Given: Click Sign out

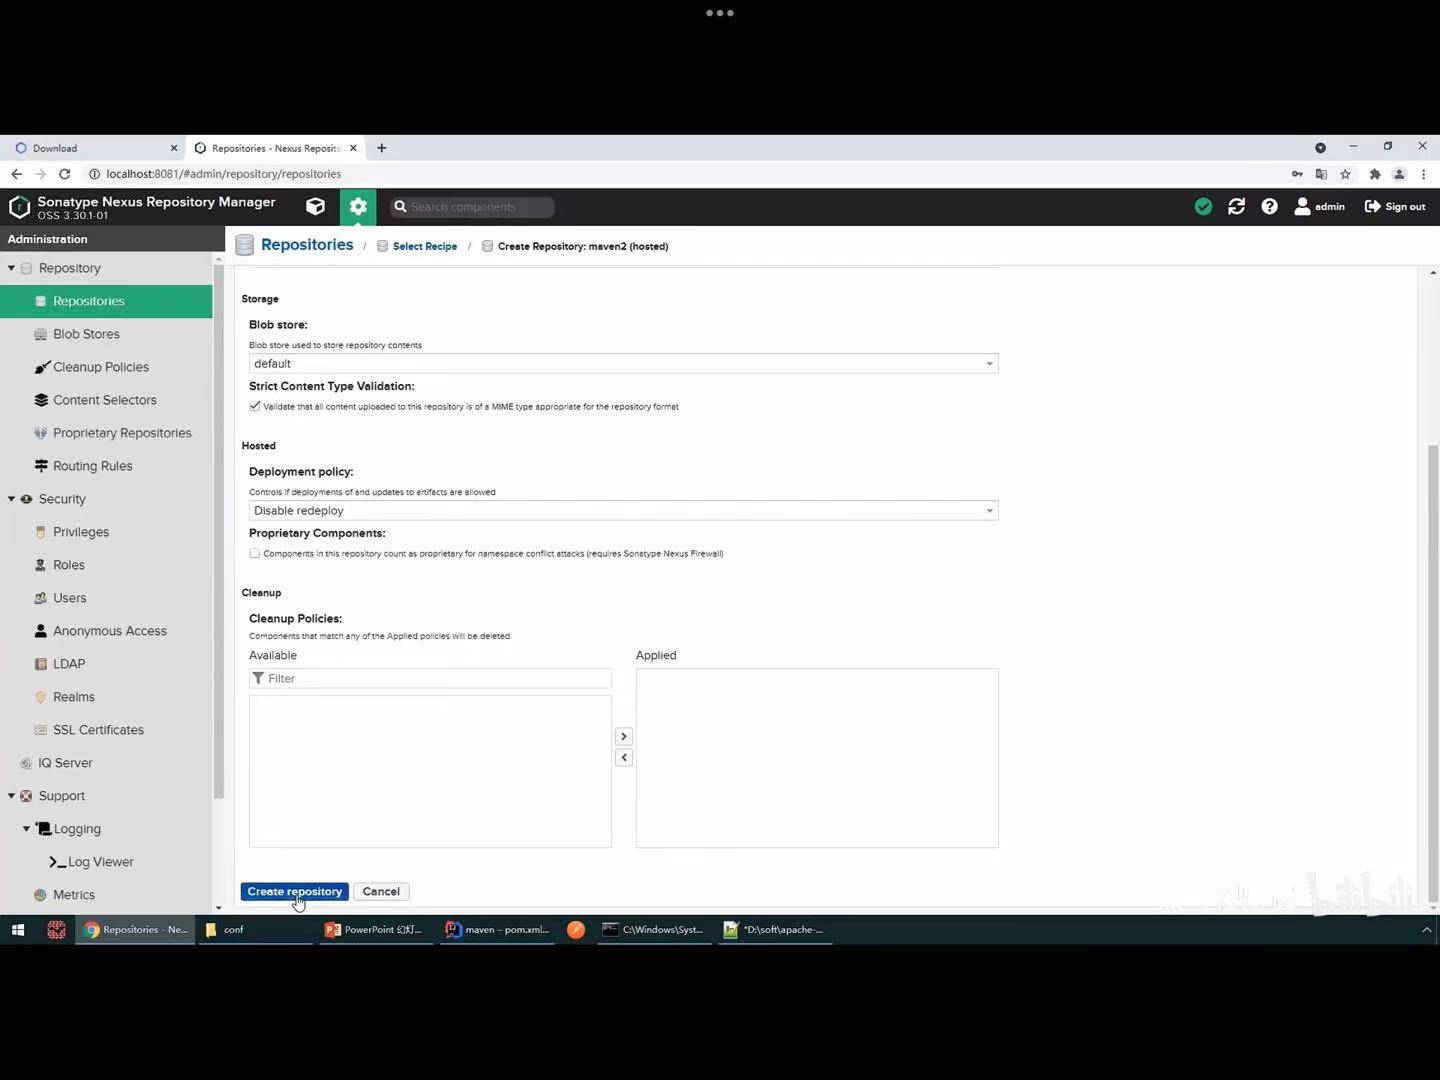Looking at the screenshot, I should (x=1395, y=206).
